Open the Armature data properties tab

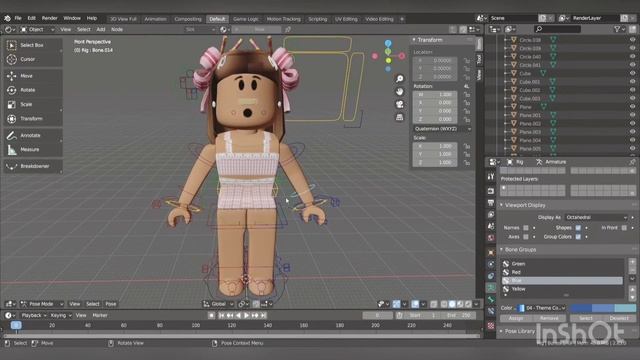pos(491,288)
